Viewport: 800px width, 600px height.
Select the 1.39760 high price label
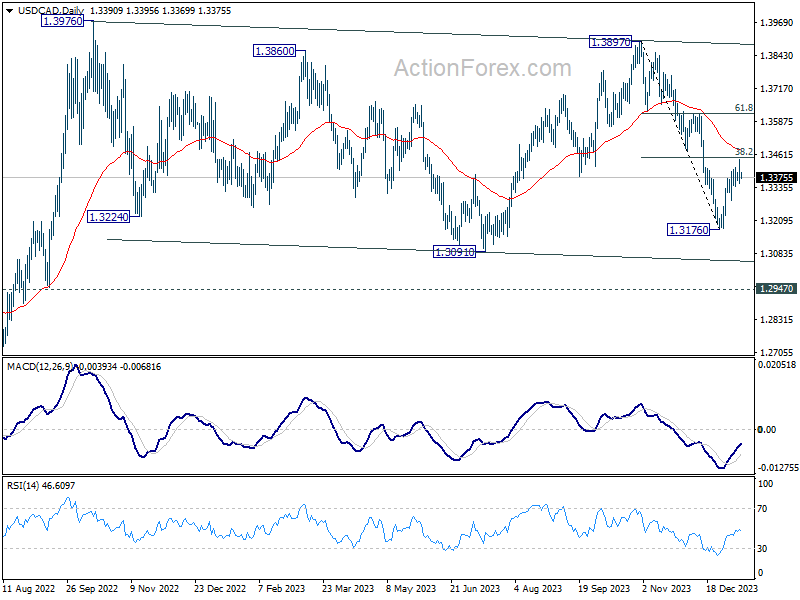tap(63, 21)
